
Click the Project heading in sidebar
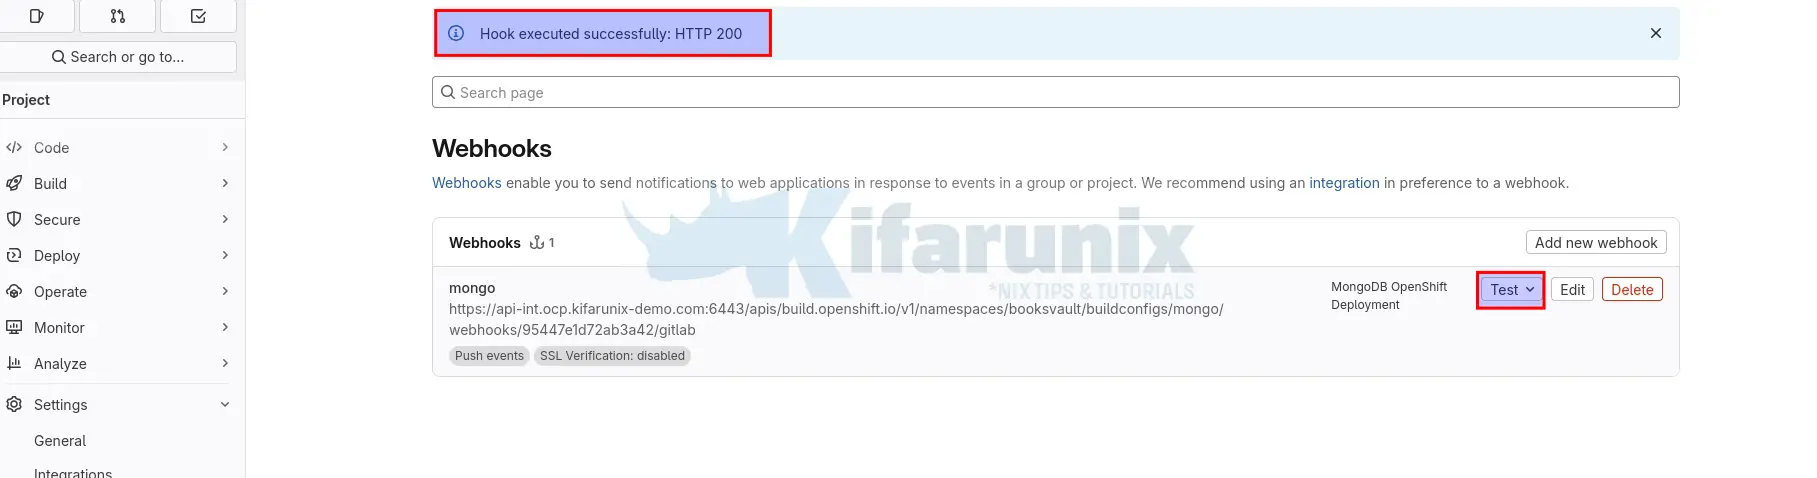click(26, 100)
